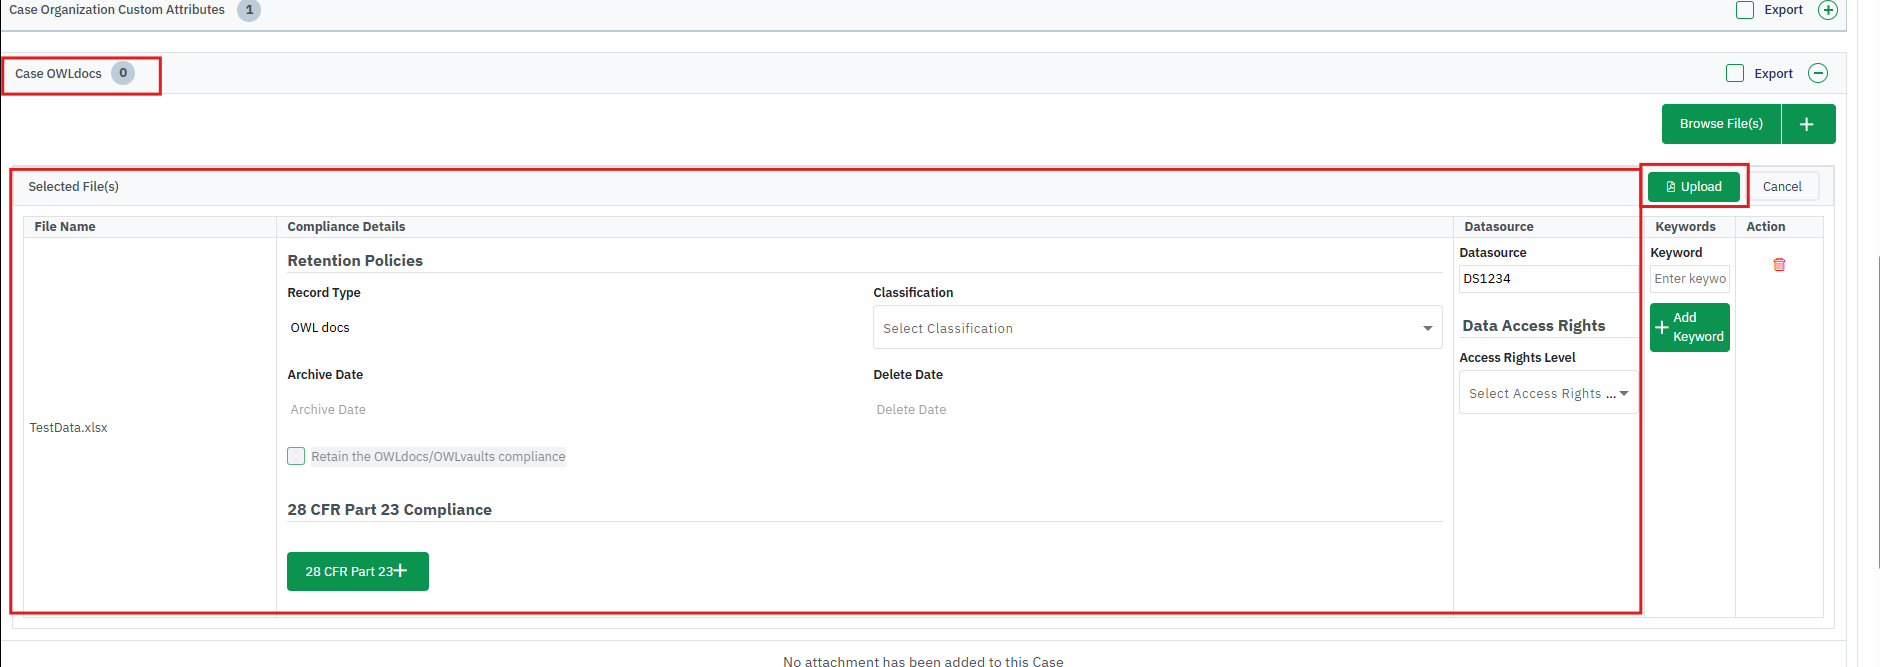This screenshot has width=1880, height=667.
Task: Click plus icon beside Browse File(s)
Action: tap(1807, 124)
